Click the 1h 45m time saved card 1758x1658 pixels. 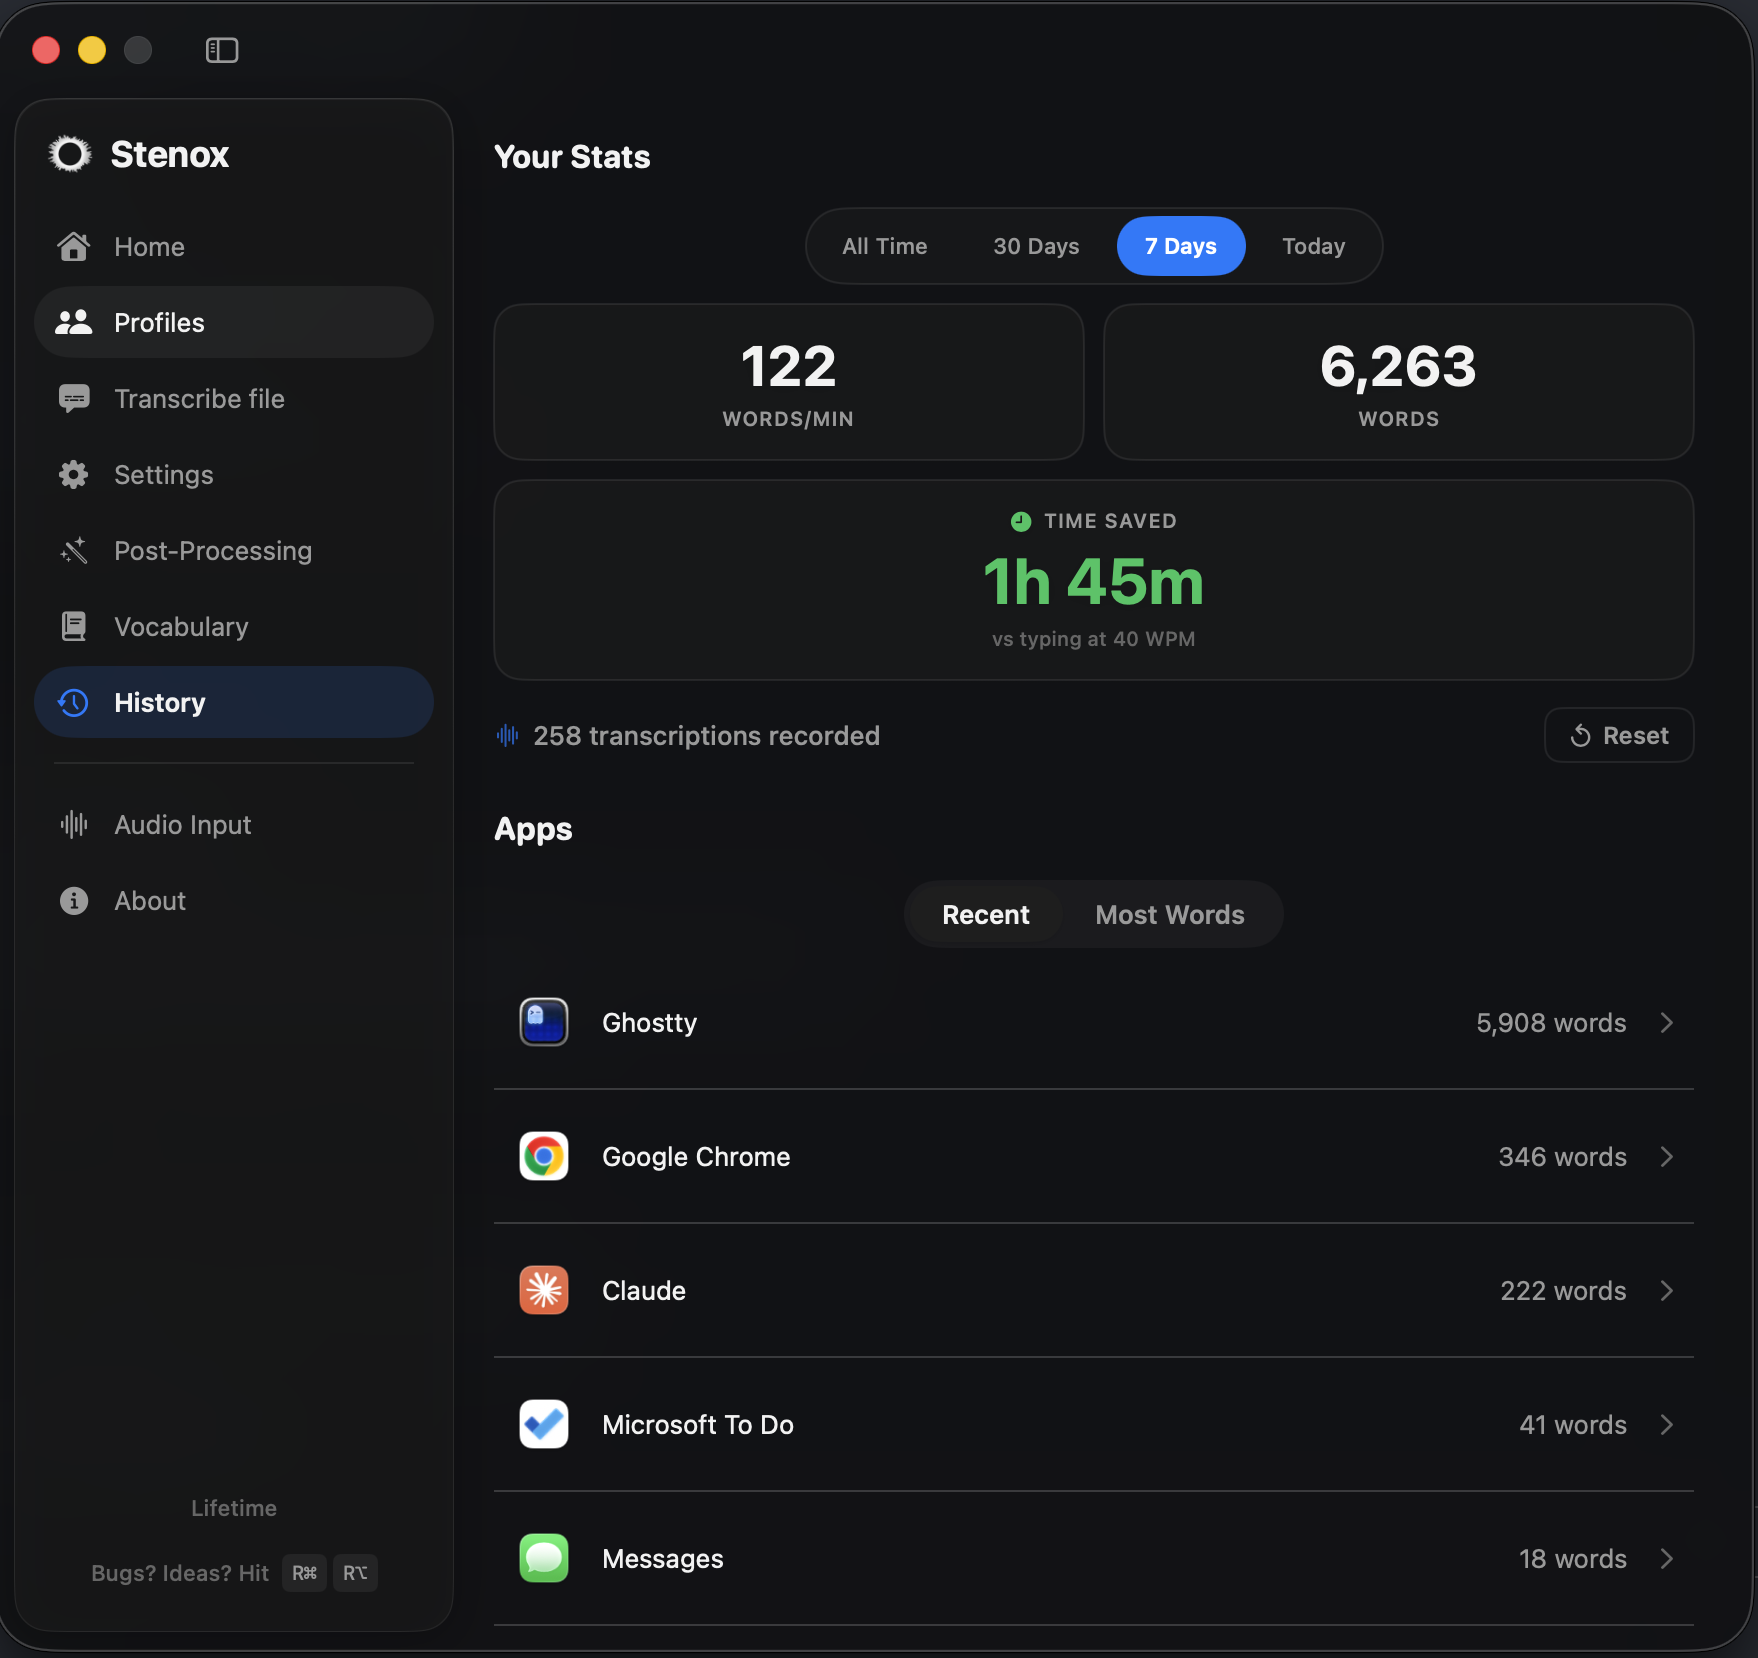1094,580
